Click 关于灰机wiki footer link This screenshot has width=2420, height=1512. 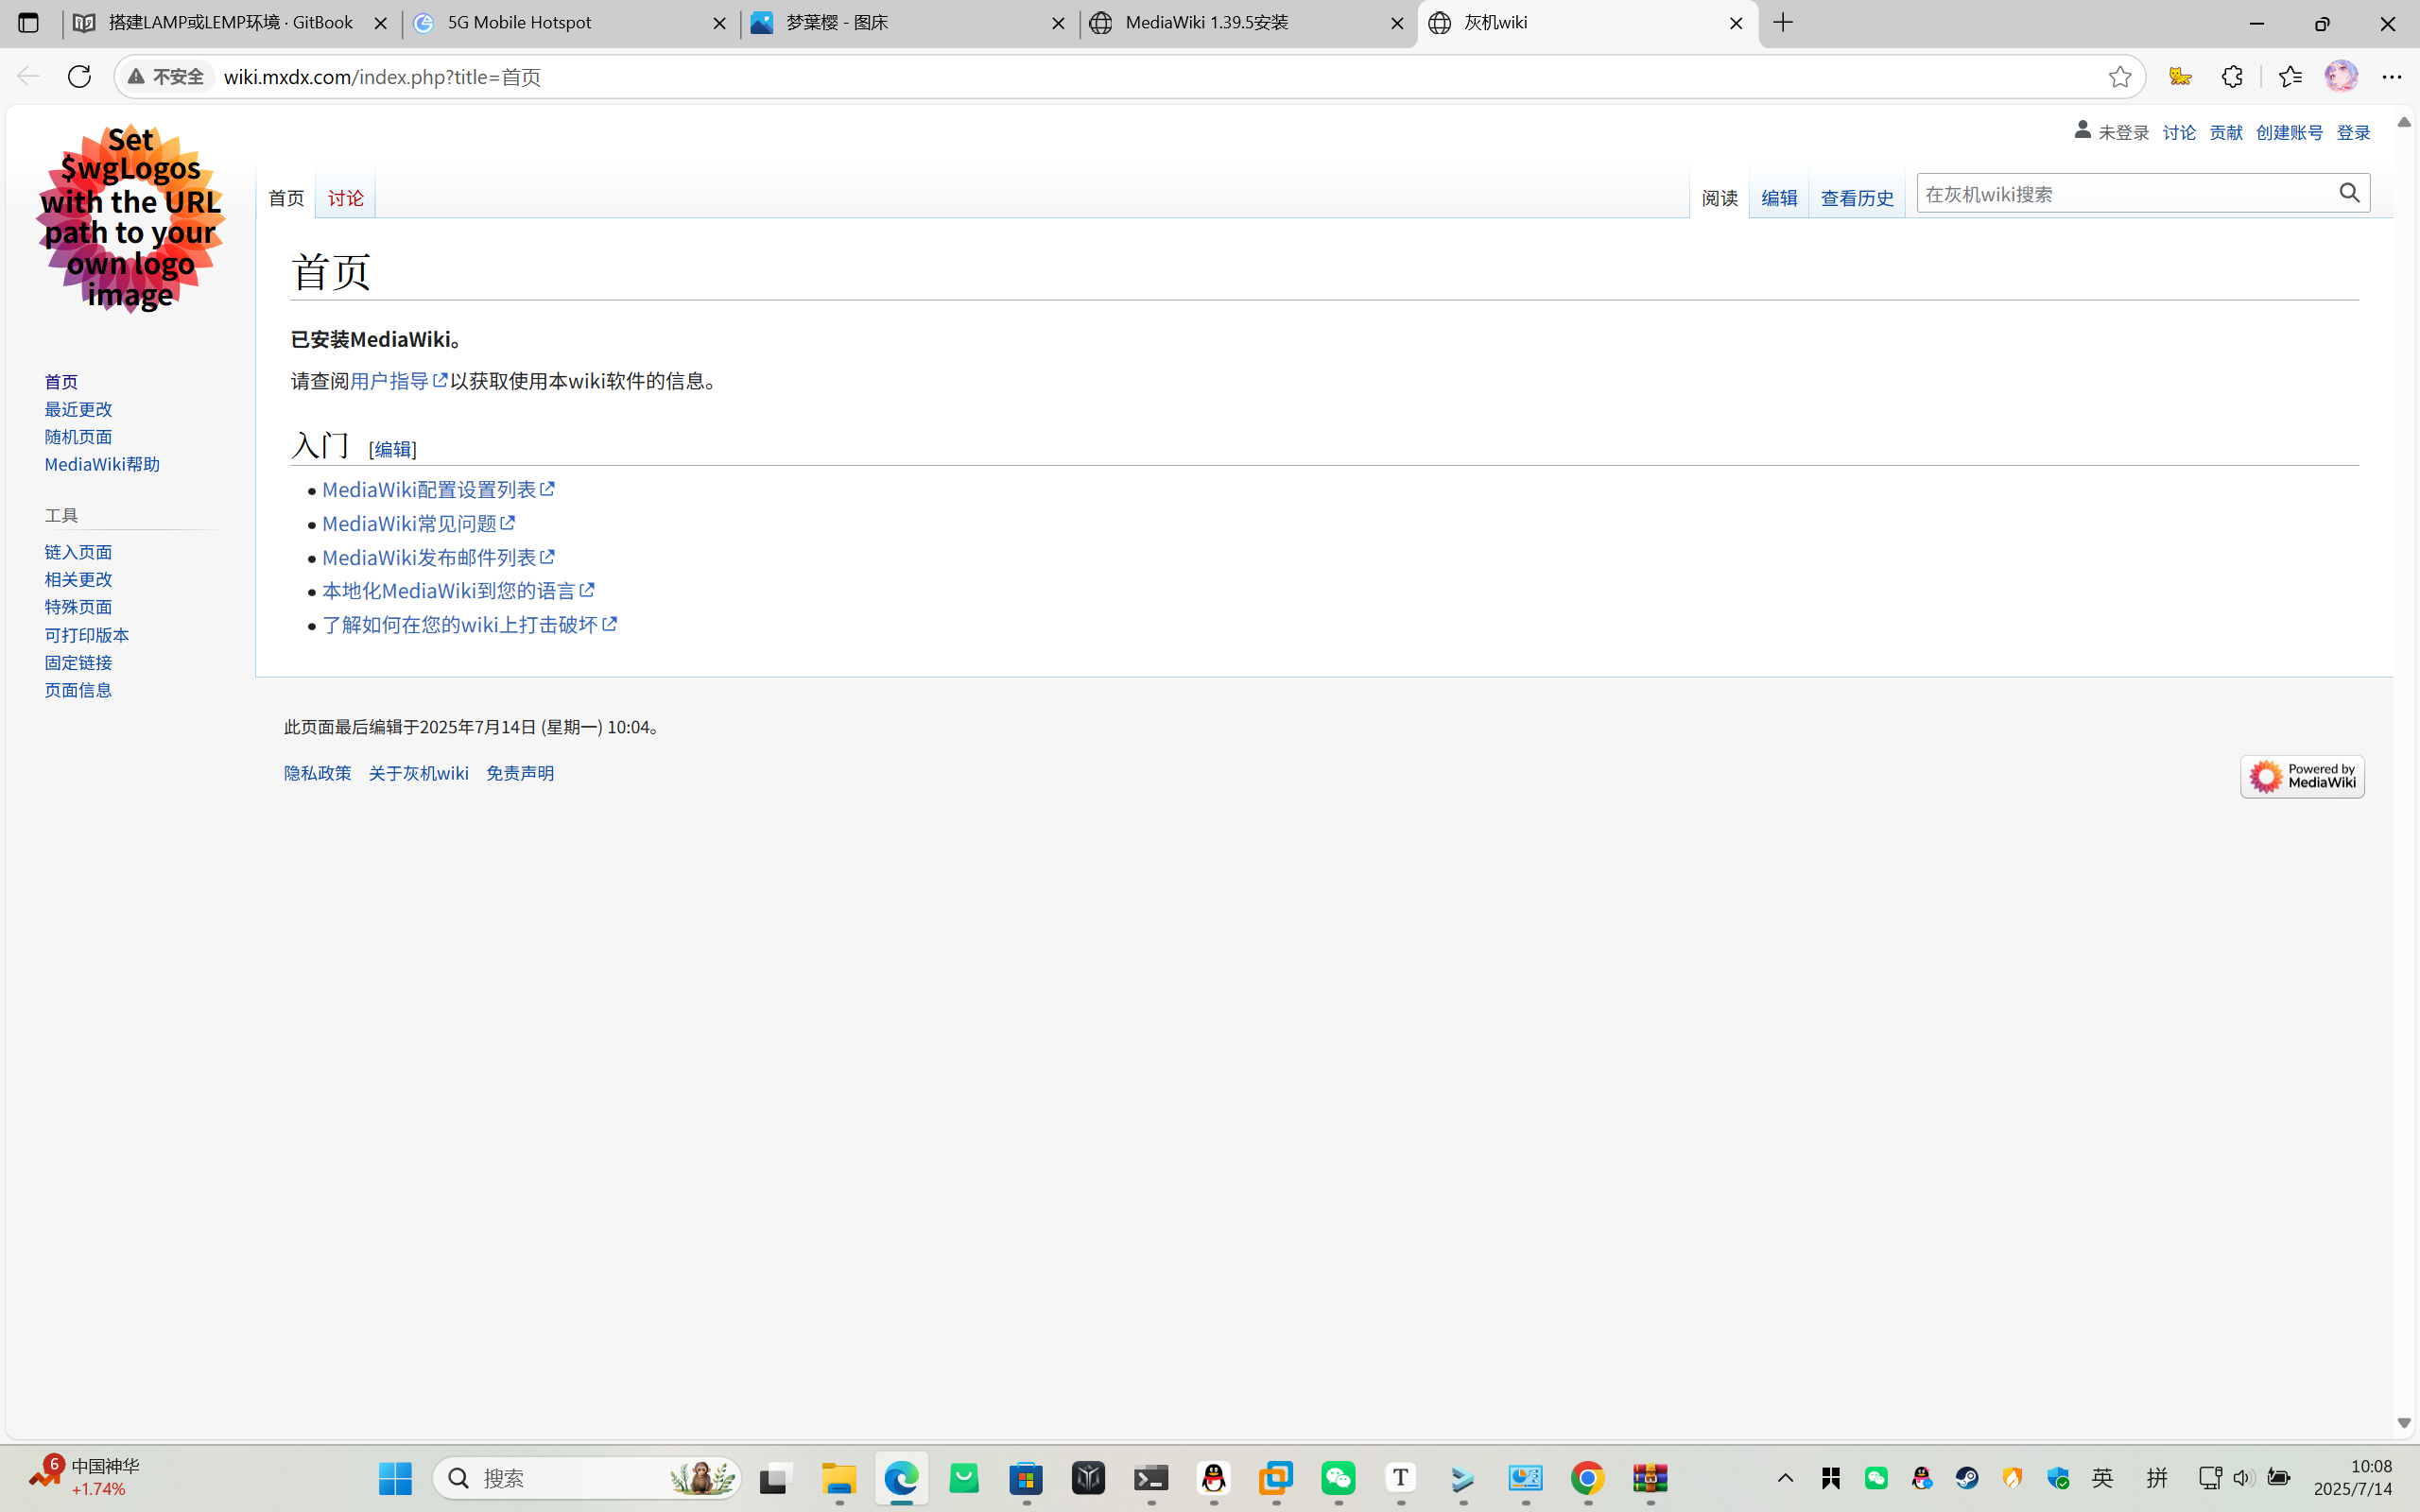point(419,773)
